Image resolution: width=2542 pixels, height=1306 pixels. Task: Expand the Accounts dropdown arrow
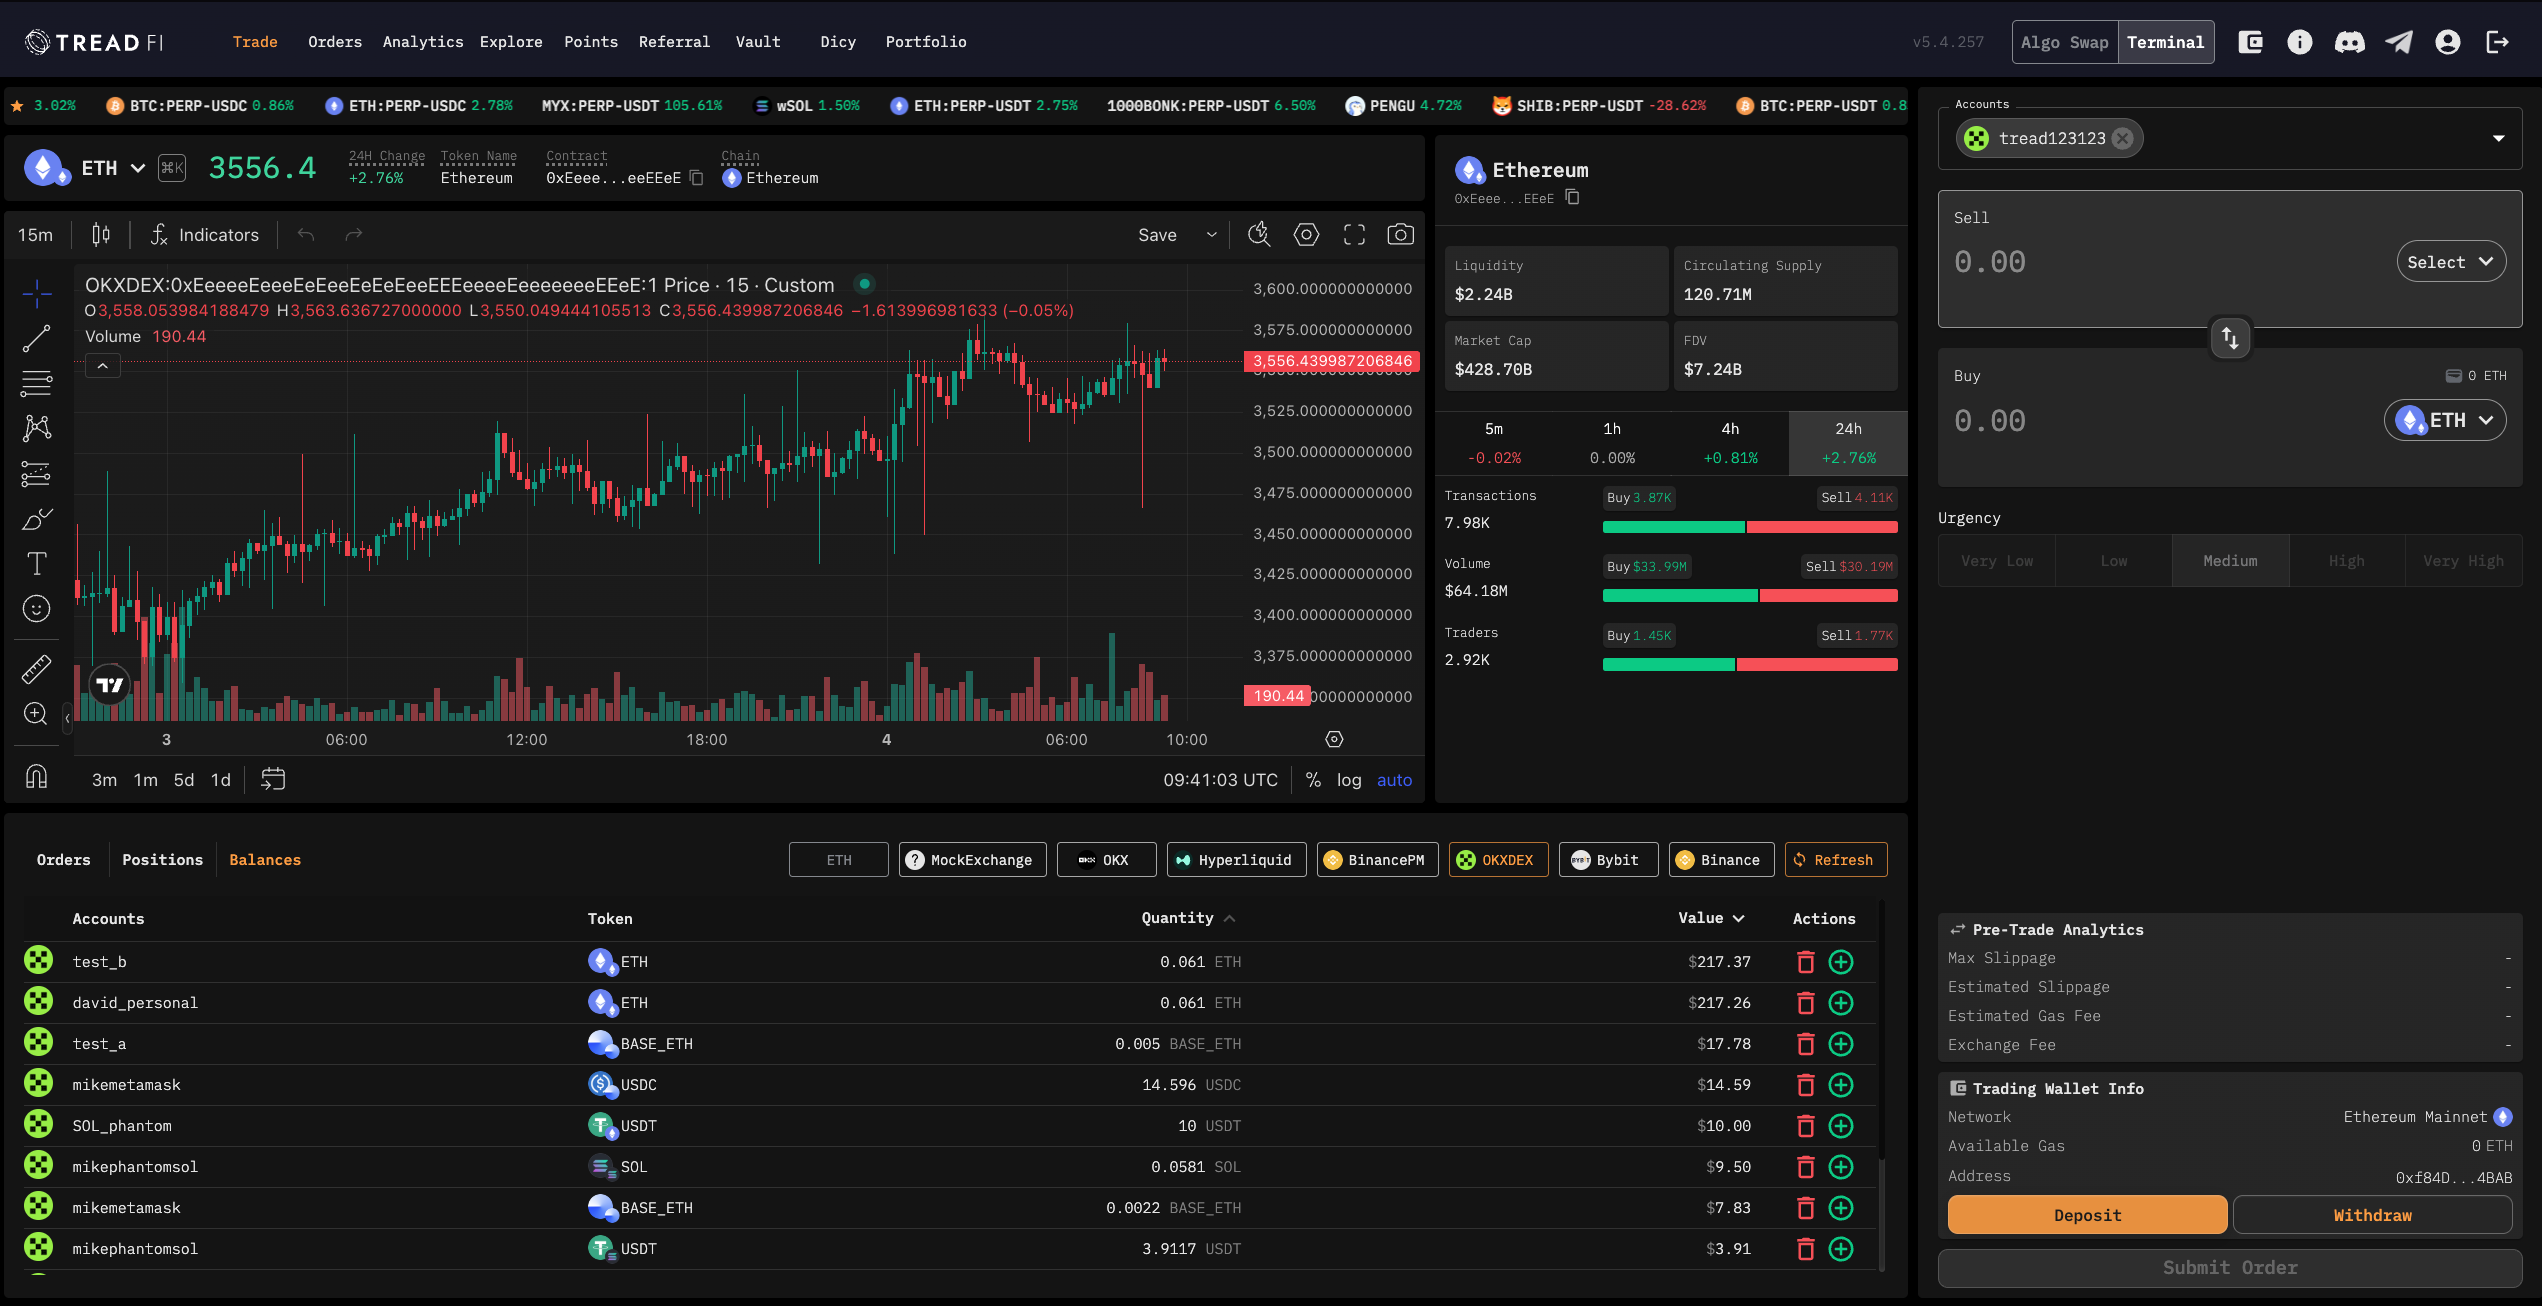tap(2498, 138)
